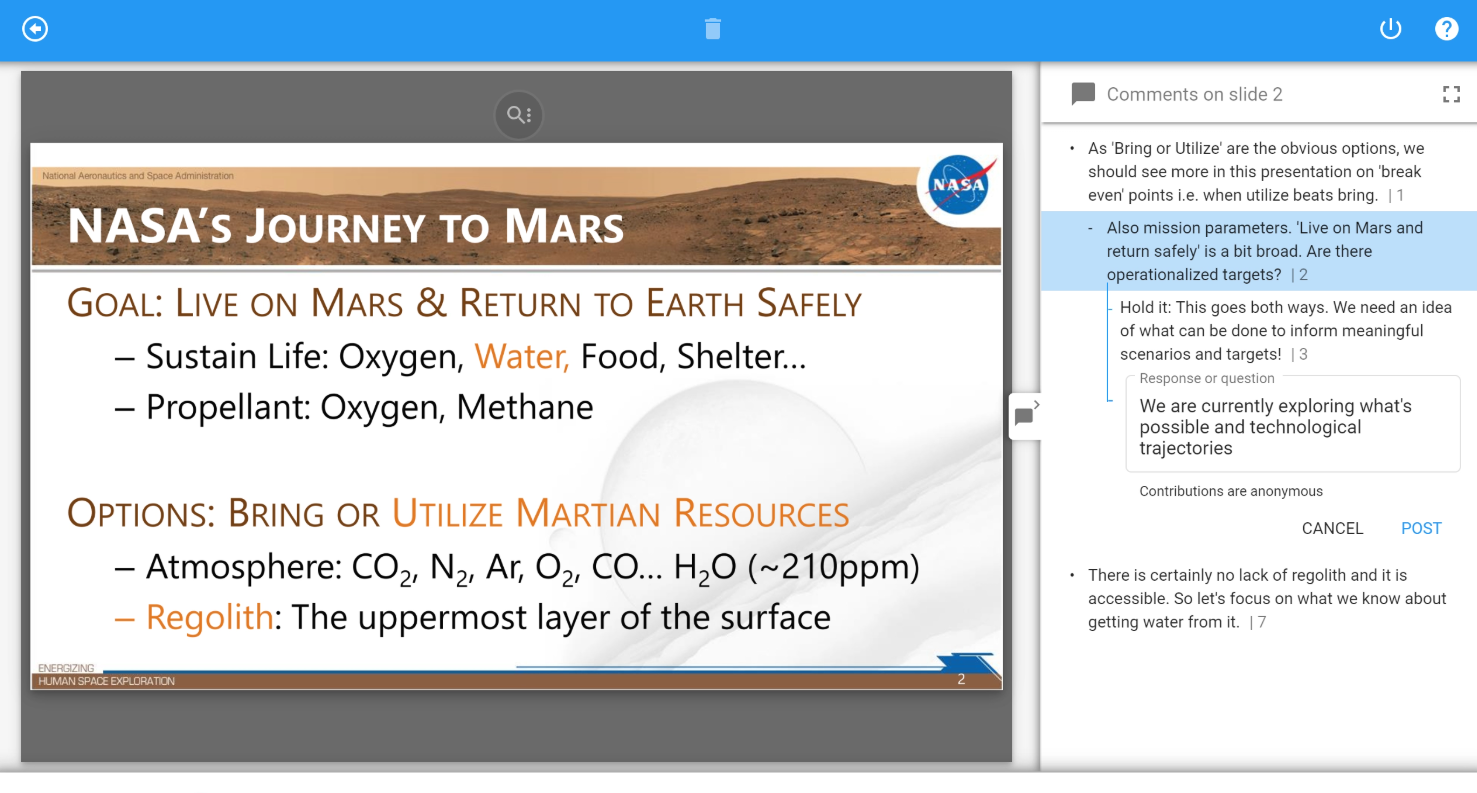Screen dimensions: 1477x793
Task: Click 'Options: Bring or Utilize Martian Resources' heading
Action: [458, 513]
